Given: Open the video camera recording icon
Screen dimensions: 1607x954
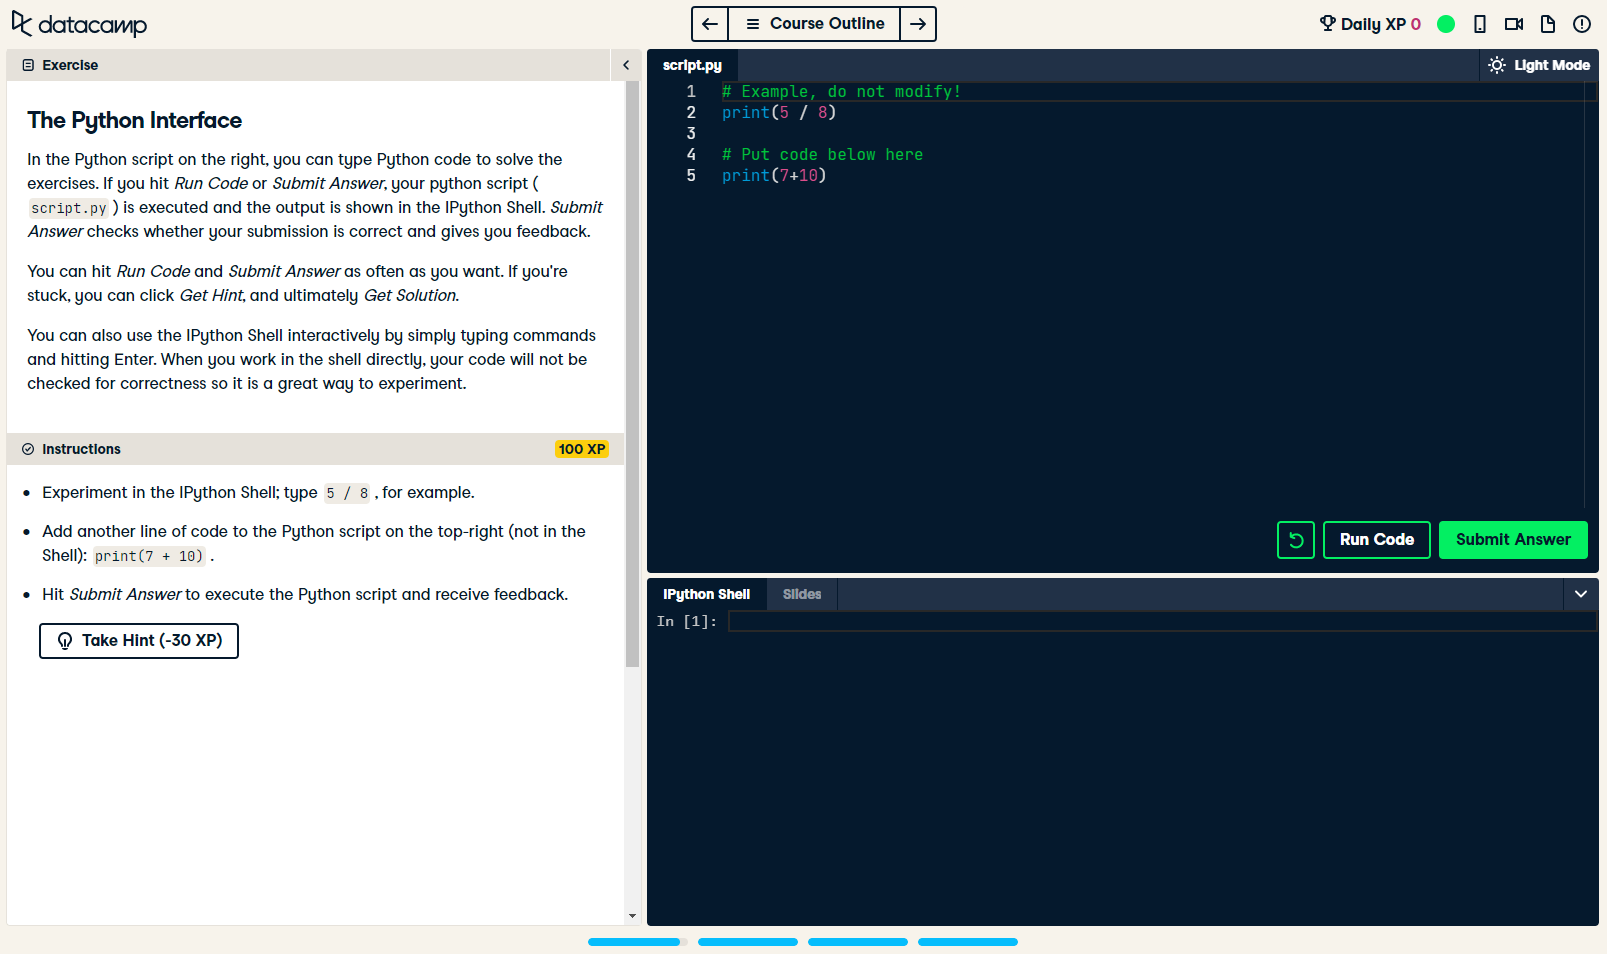Looking at the screenshot, I should click(x=1513, y=23).
